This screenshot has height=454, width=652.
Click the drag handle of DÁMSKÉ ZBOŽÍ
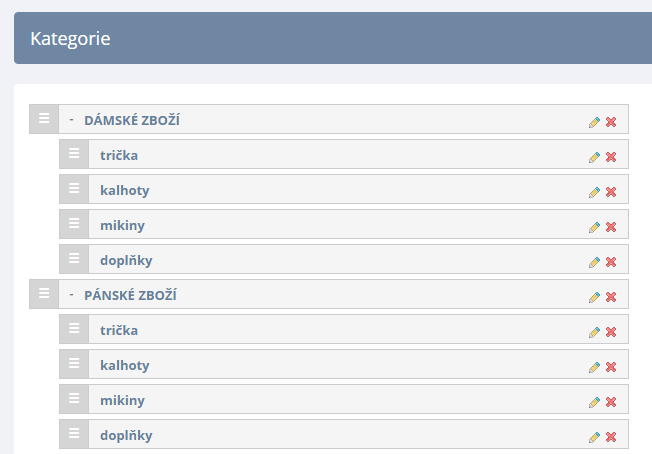pyautogui.click(x=44, y=119)
